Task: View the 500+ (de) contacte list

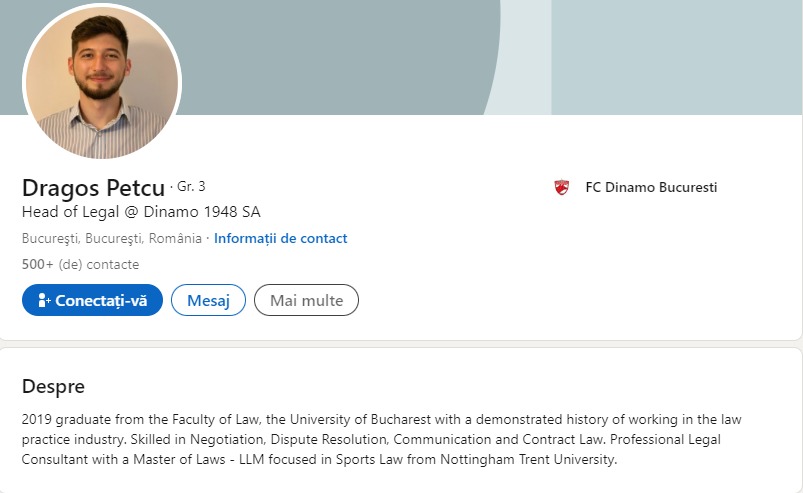Action: point(80,265)
